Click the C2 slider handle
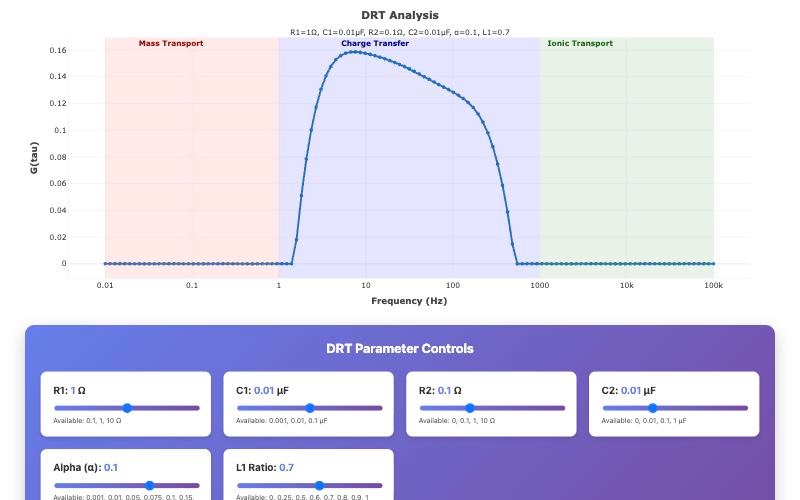 [x=653, y=408]
